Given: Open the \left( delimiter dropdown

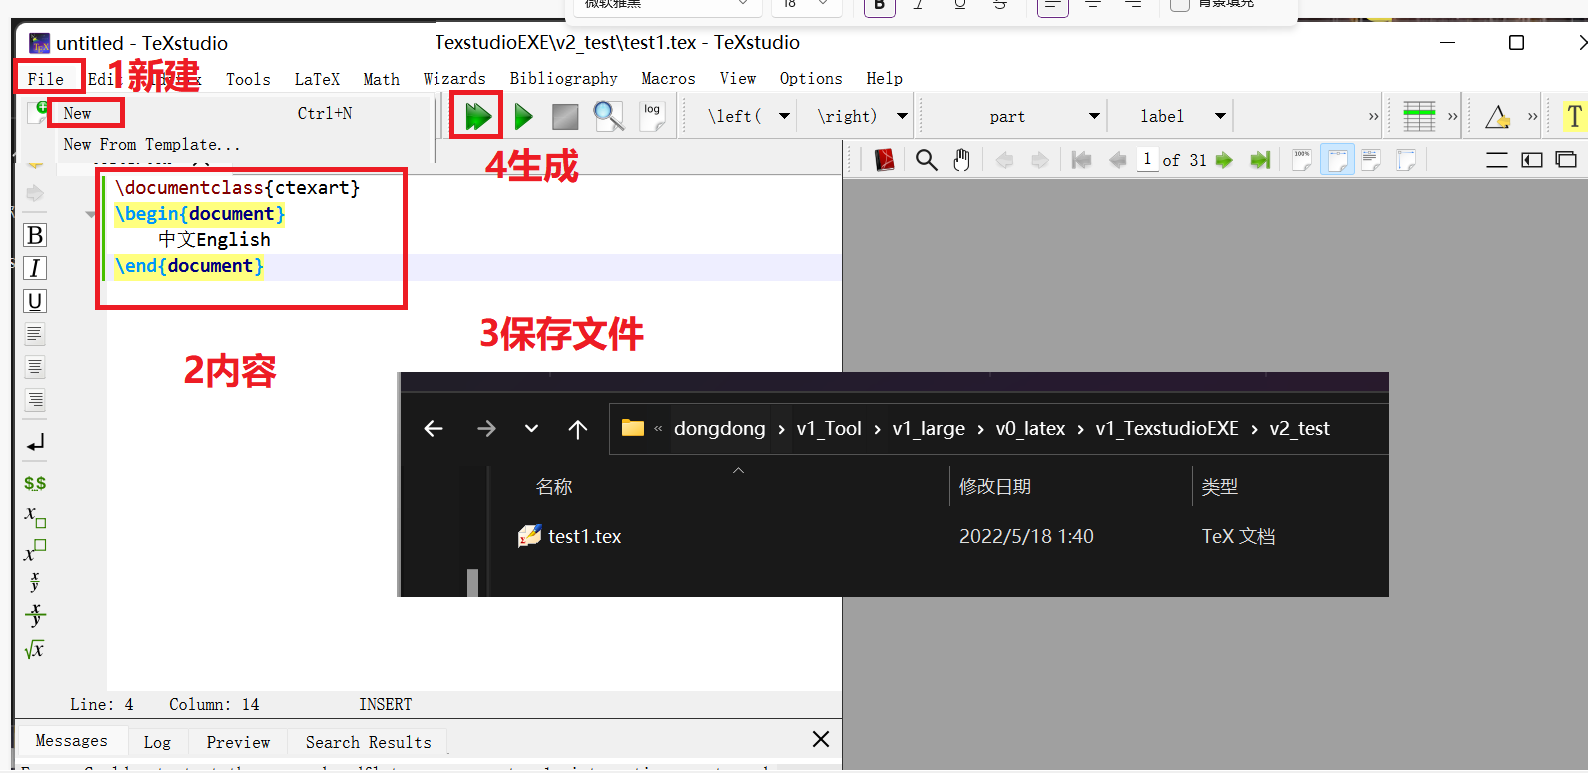Looking at the screenshot, I should (785, 116).
